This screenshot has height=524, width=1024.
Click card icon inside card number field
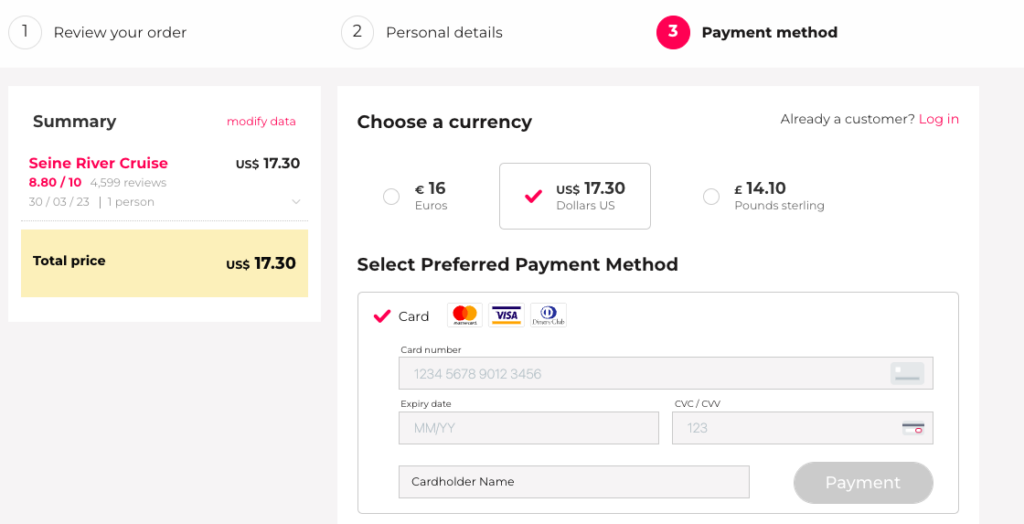tap(907, 374)
